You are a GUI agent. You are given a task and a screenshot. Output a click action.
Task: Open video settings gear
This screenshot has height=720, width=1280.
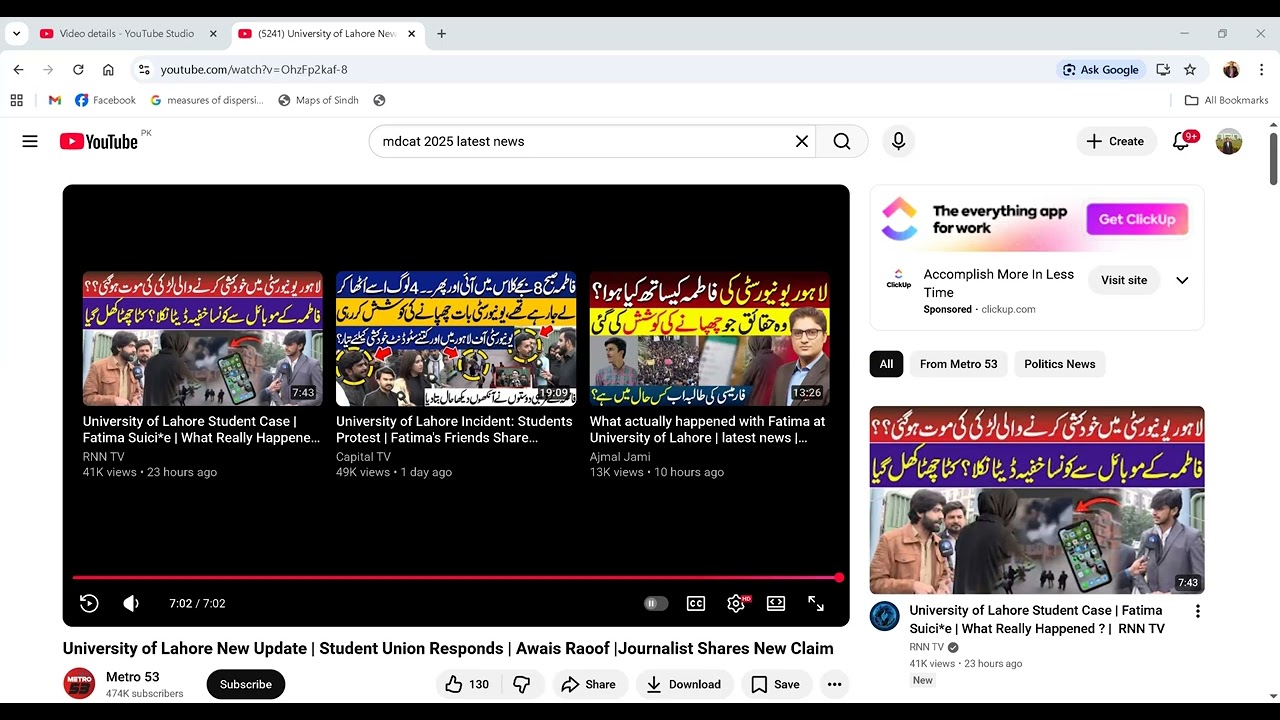coord(736,603)
